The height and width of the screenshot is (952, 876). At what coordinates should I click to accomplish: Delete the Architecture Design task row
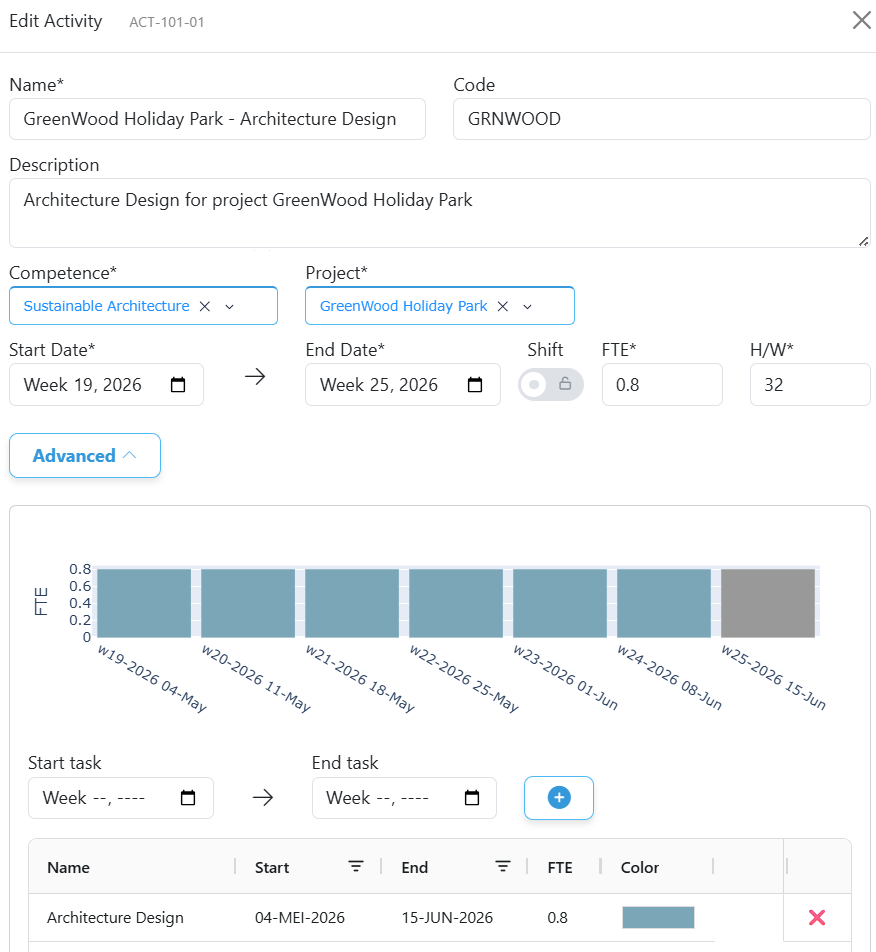tap(817, 917)
